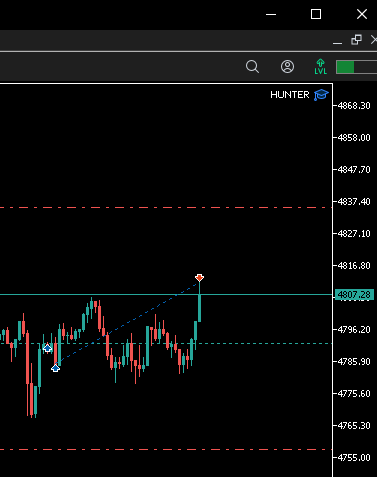
Task: Click the 4858.00 price scale label
Action: click(354, 138)
